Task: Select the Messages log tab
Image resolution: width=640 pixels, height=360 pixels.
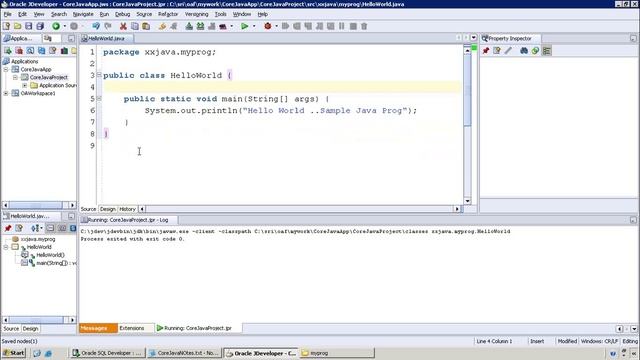Action: pos(98,328)
